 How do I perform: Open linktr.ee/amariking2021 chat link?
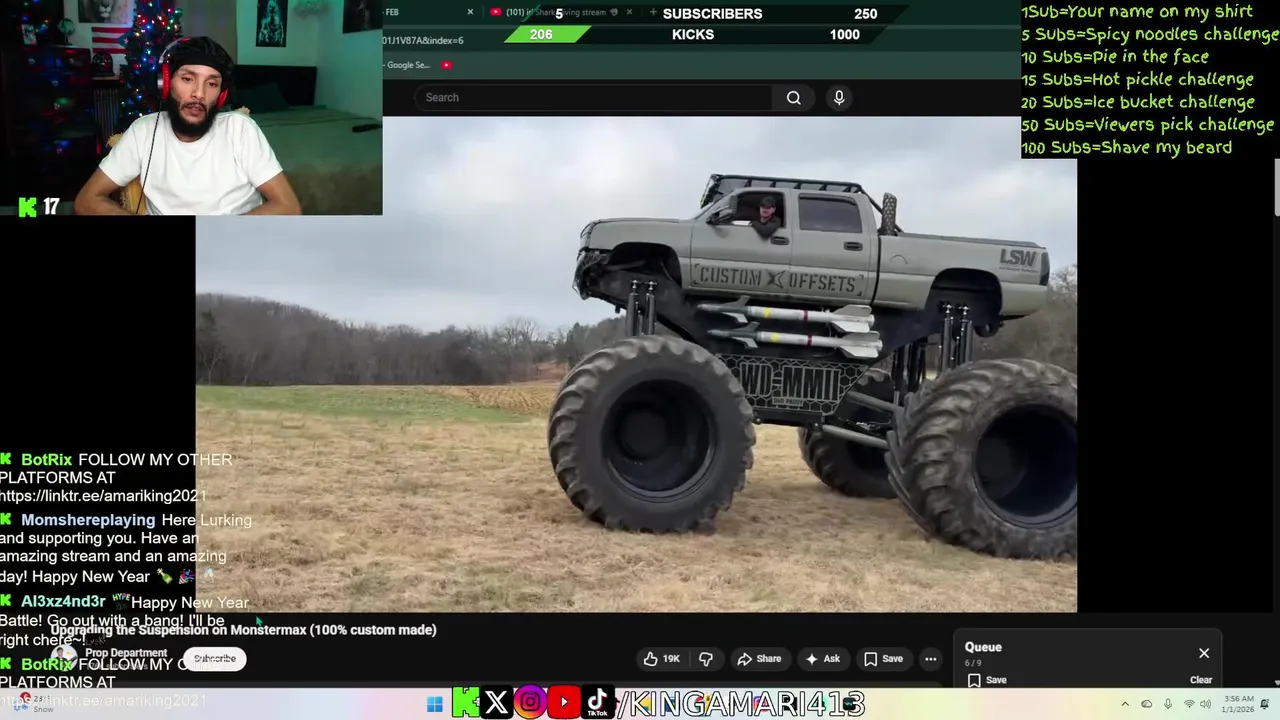pos(103,496)
